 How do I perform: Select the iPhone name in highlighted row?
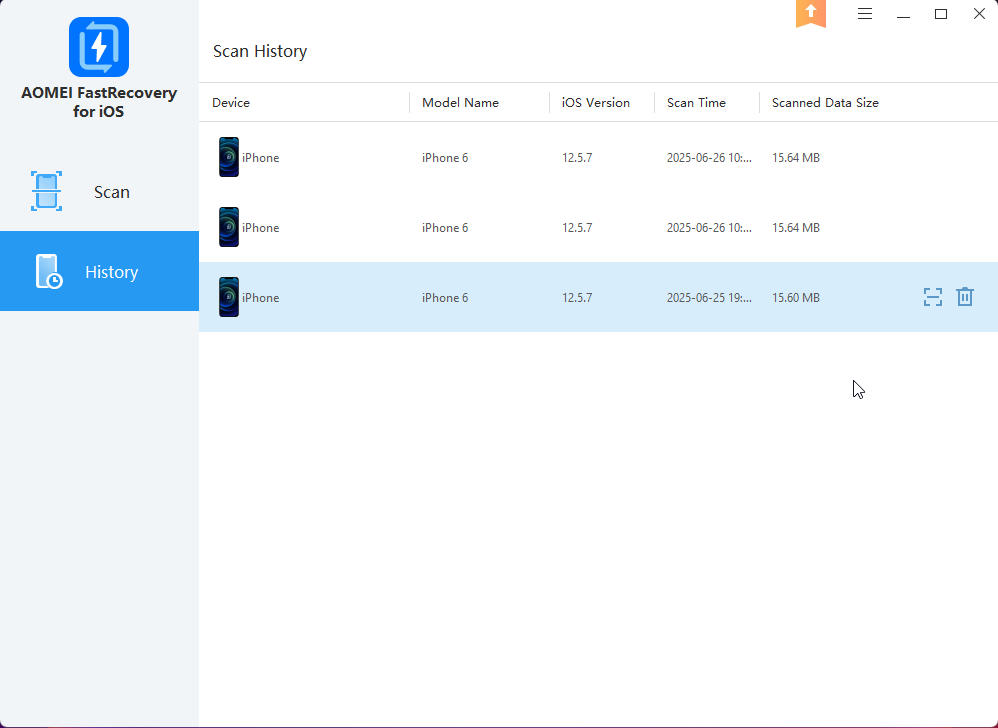coord(260,298)
